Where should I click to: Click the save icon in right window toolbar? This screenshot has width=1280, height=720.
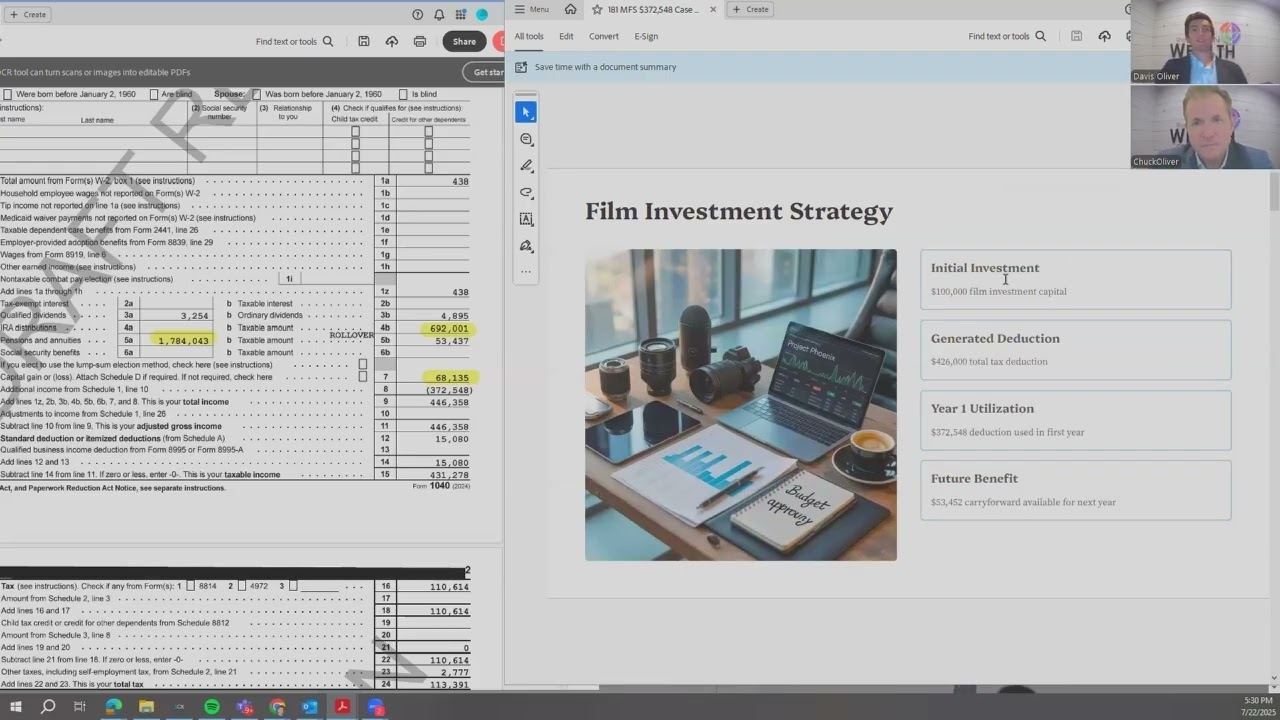click(1076, 36)
